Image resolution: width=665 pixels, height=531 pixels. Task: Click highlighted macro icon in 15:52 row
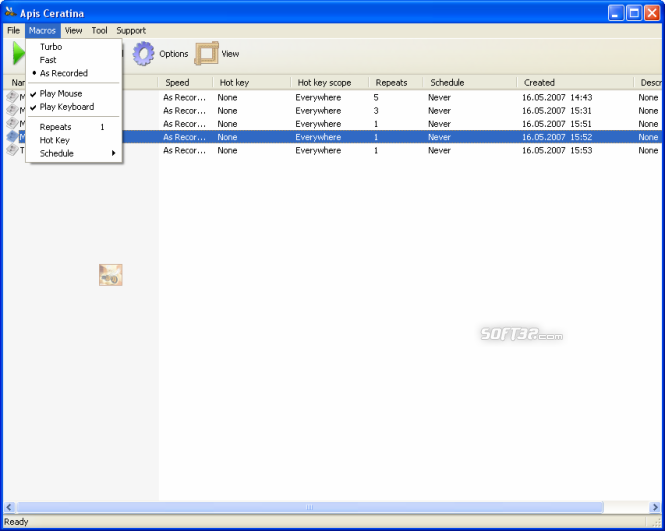coord(12,137)
